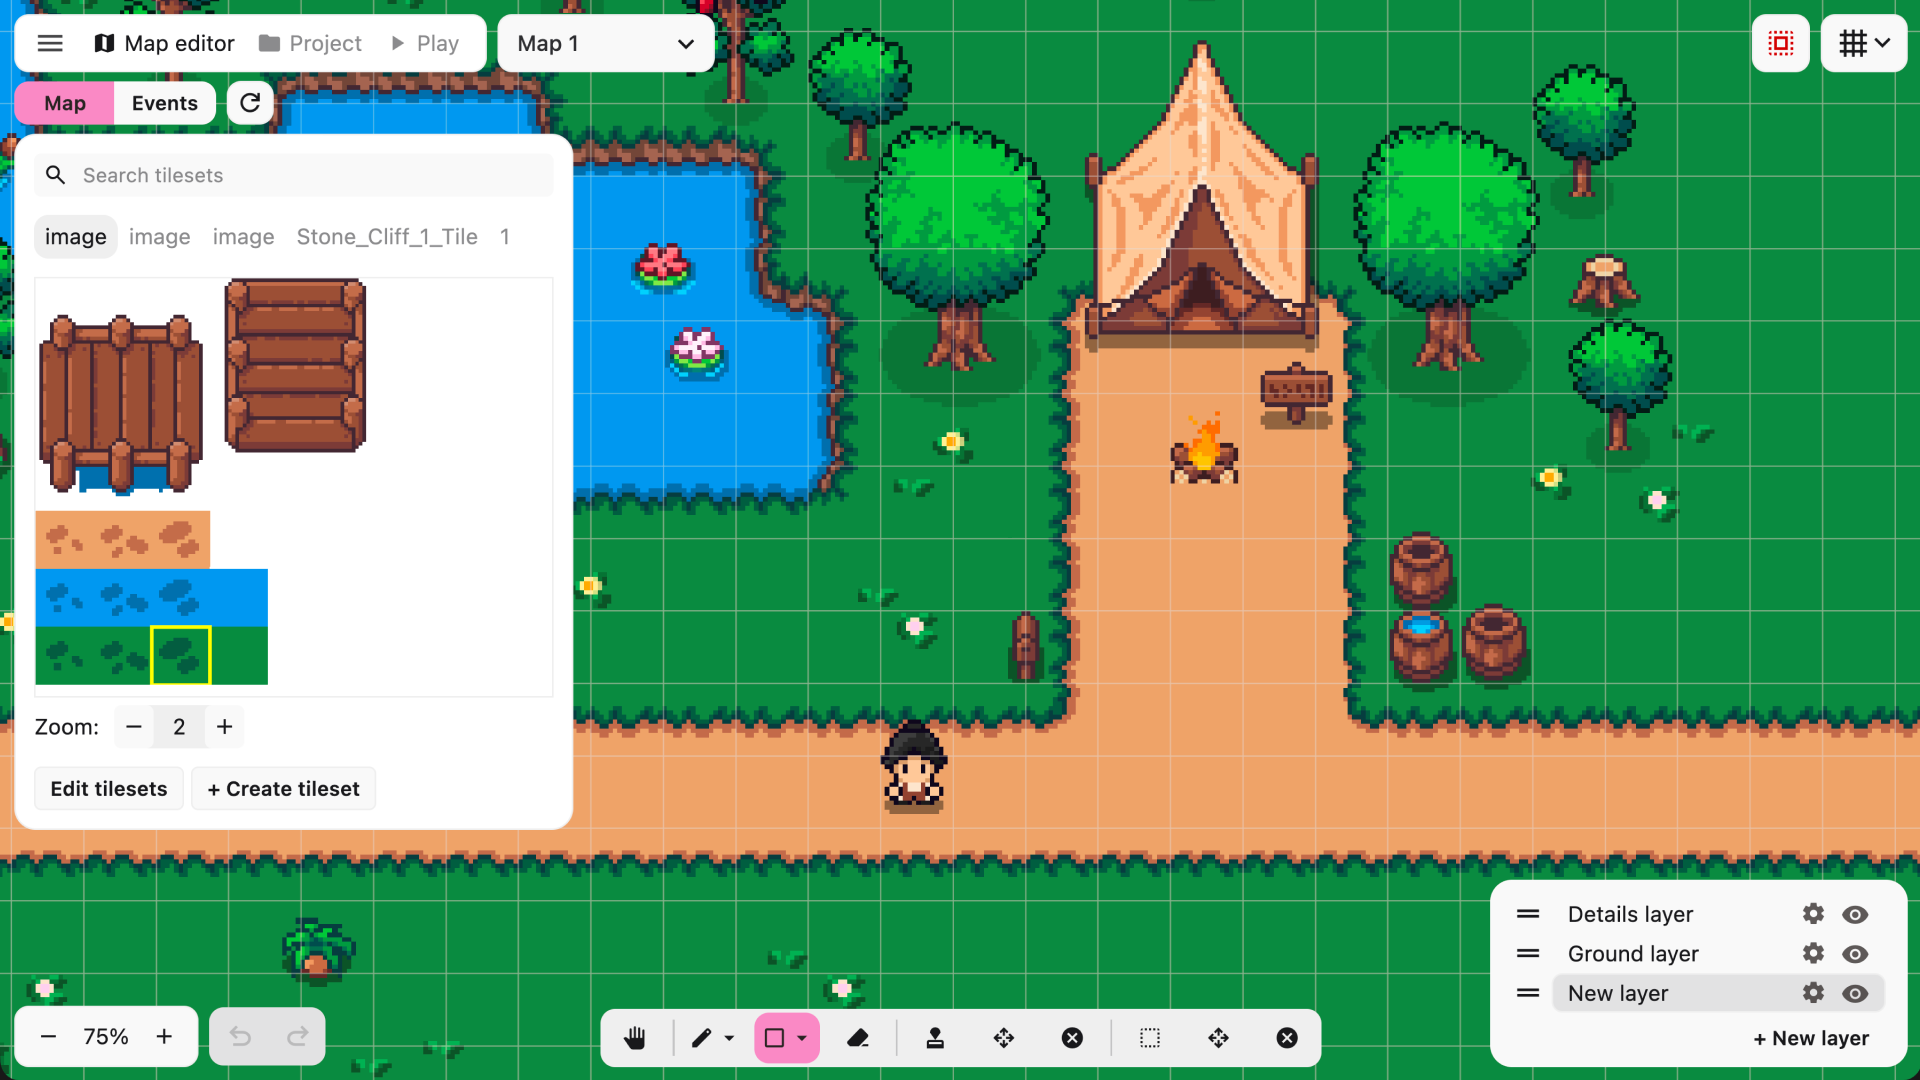Zoom in the map view
This screenshot has height=1080, width=1920.
click(164, 1036)
